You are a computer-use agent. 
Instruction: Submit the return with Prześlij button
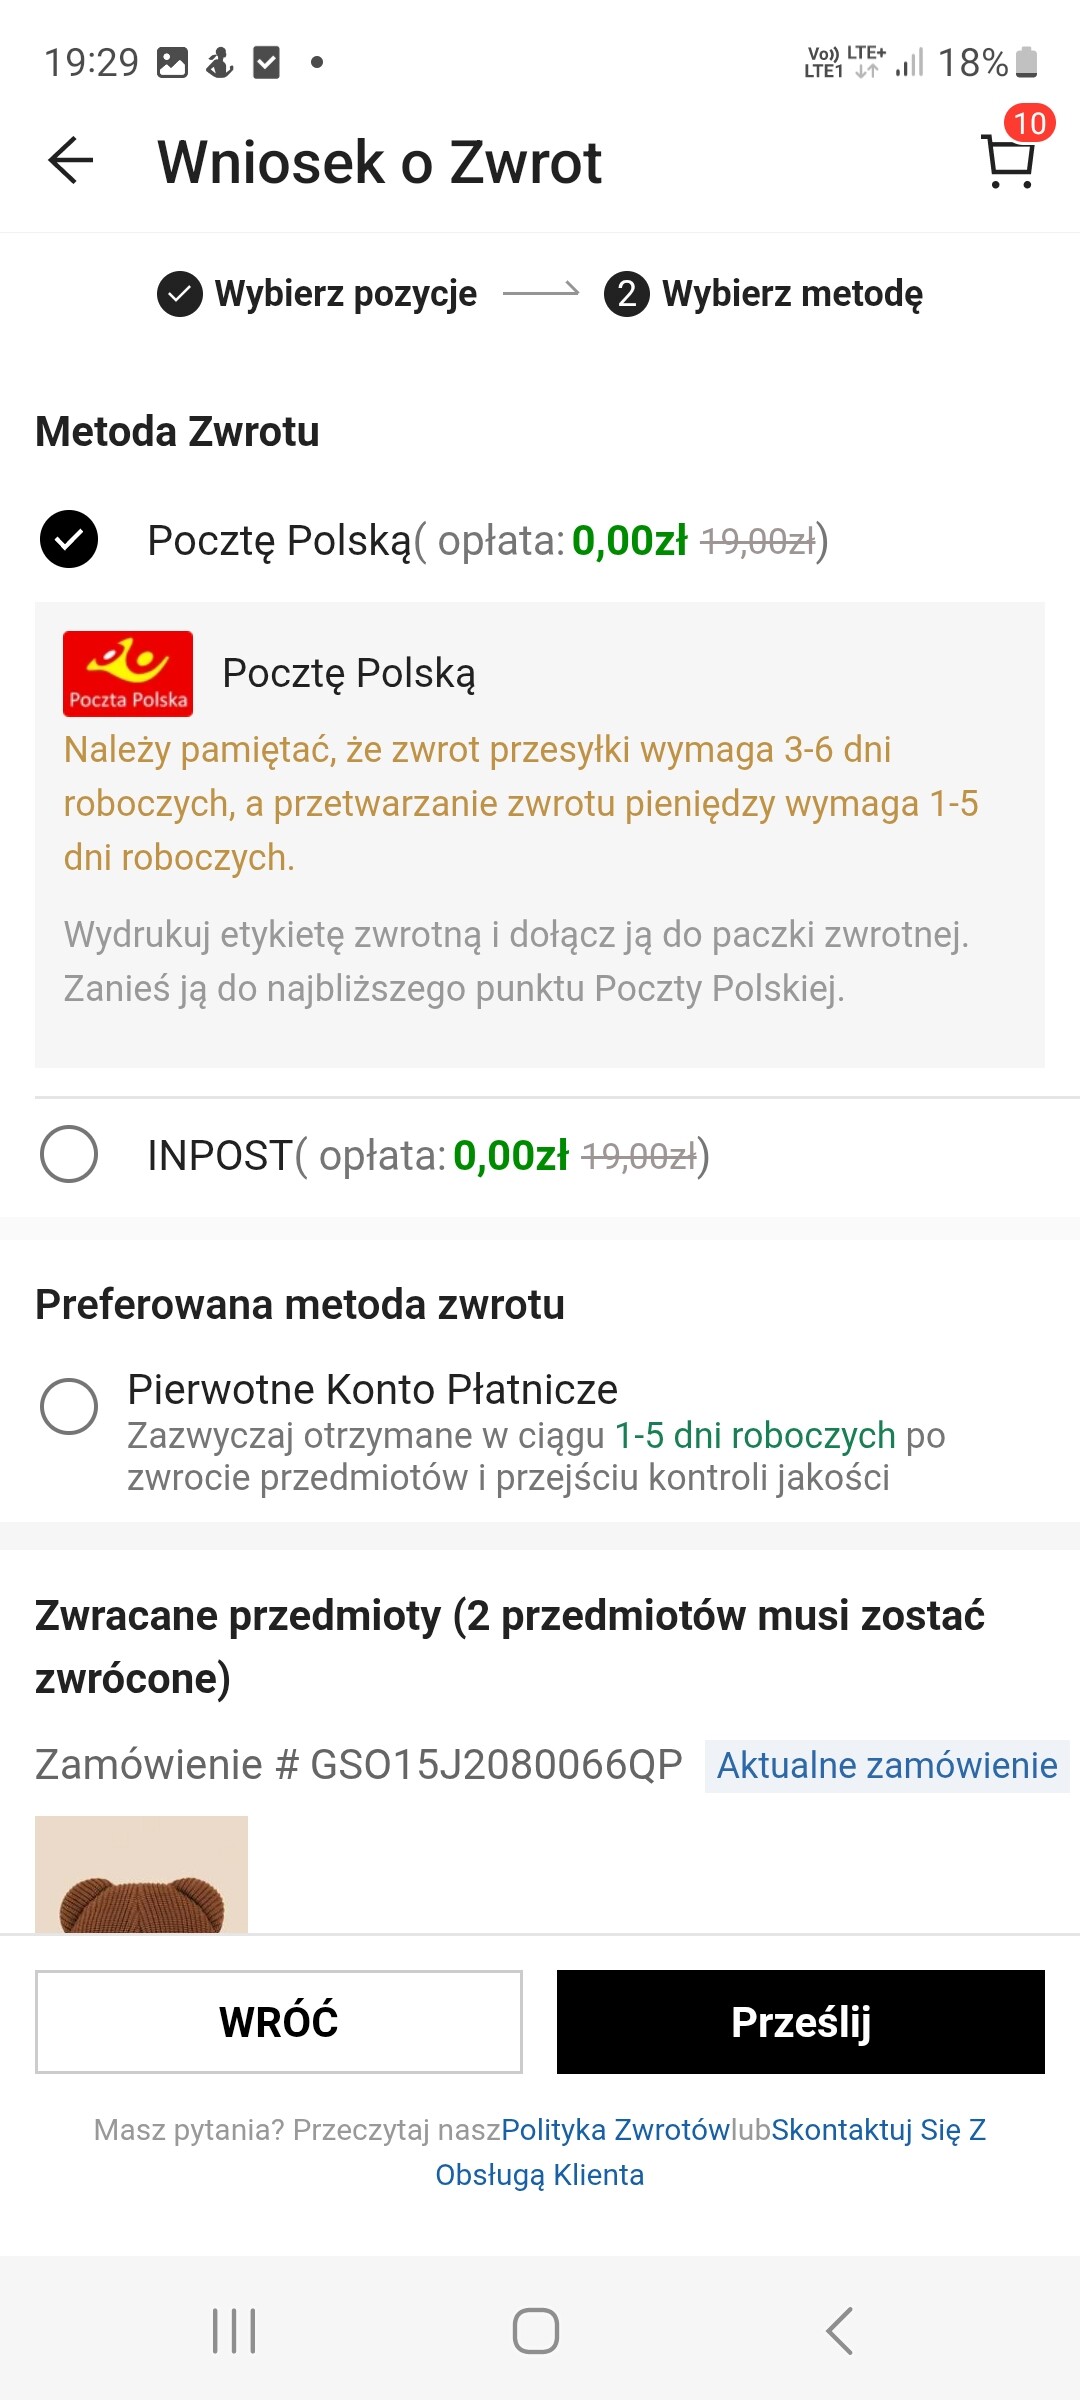tap(800, 2021)
